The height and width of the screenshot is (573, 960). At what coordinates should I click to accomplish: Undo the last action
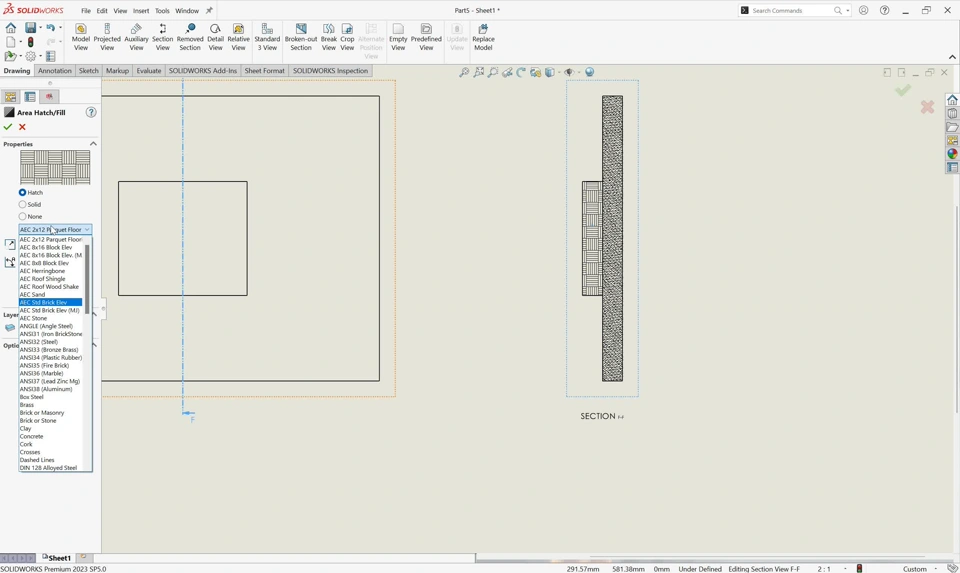coord(50,28)
